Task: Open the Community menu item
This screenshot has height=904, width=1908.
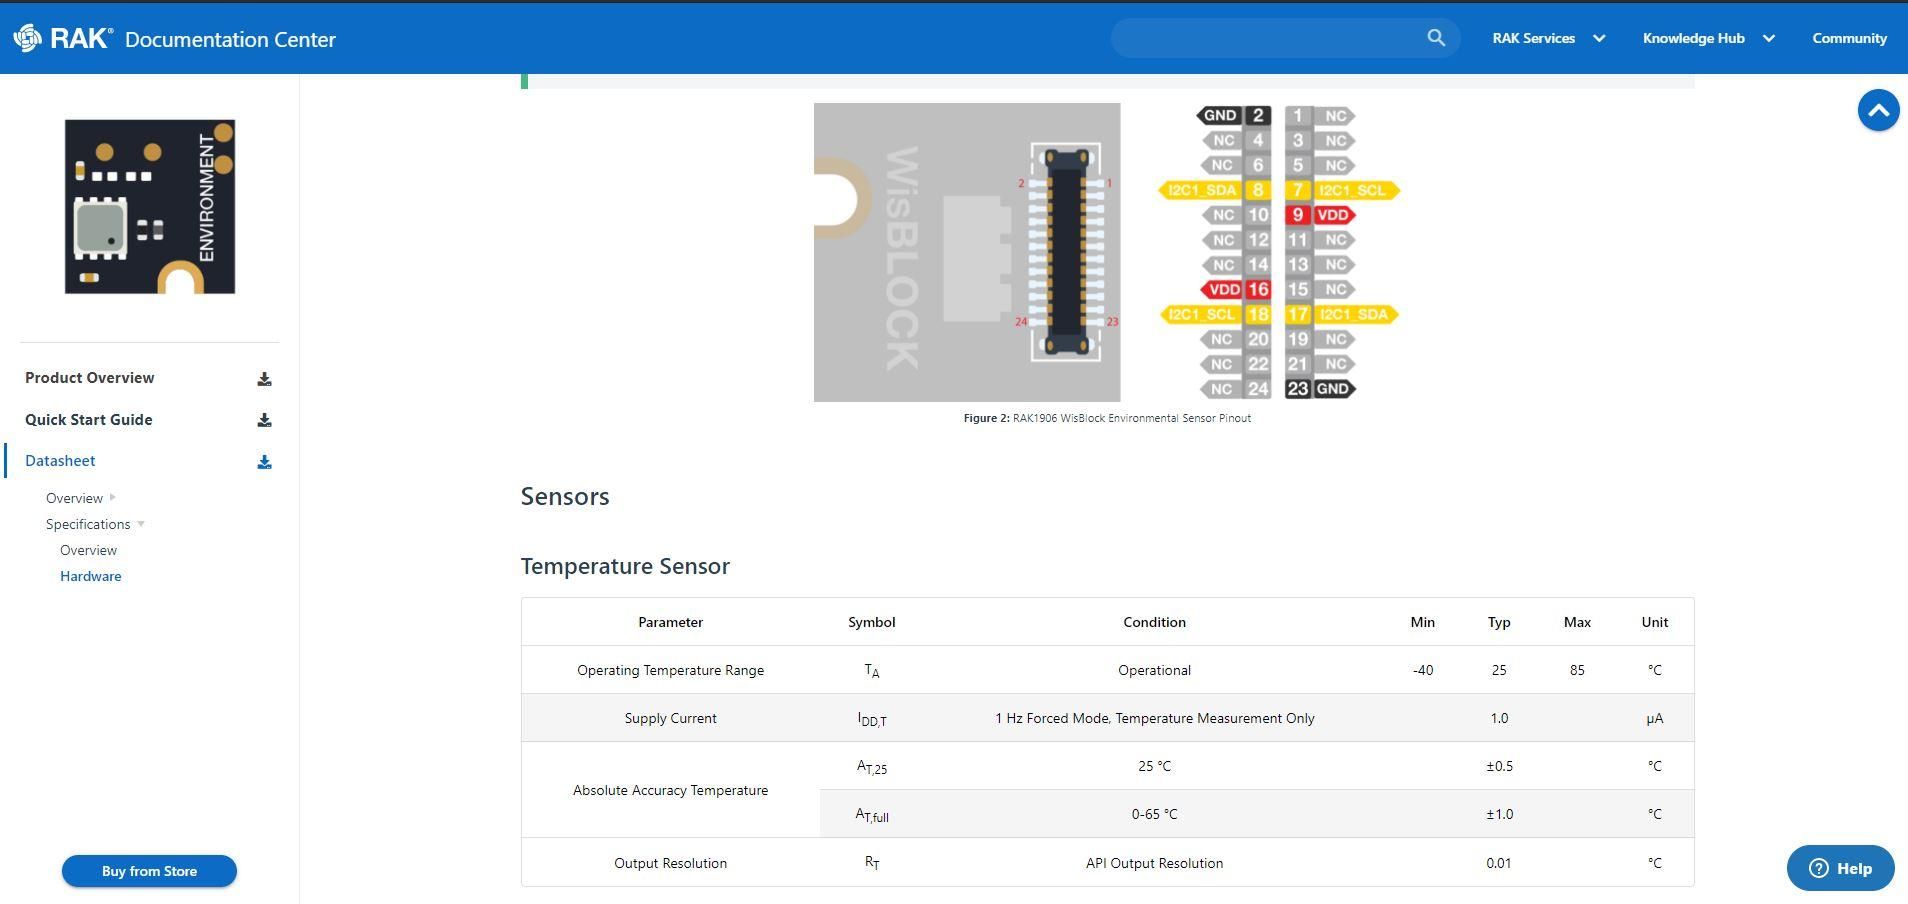Action: pos(1849,38)
